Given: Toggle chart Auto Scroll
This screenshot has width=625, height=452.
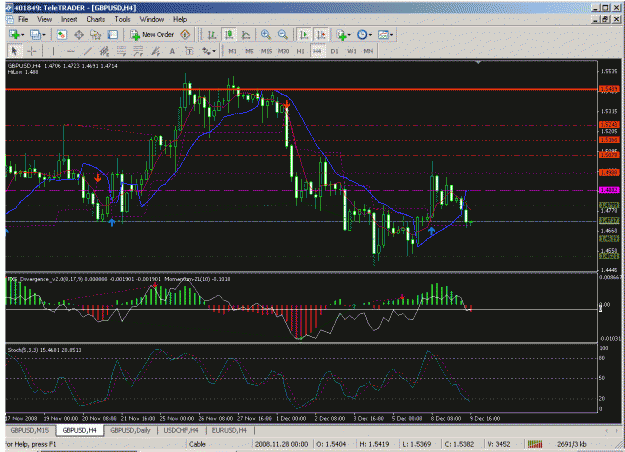Looking at the screenshot, I should (304, 35).
